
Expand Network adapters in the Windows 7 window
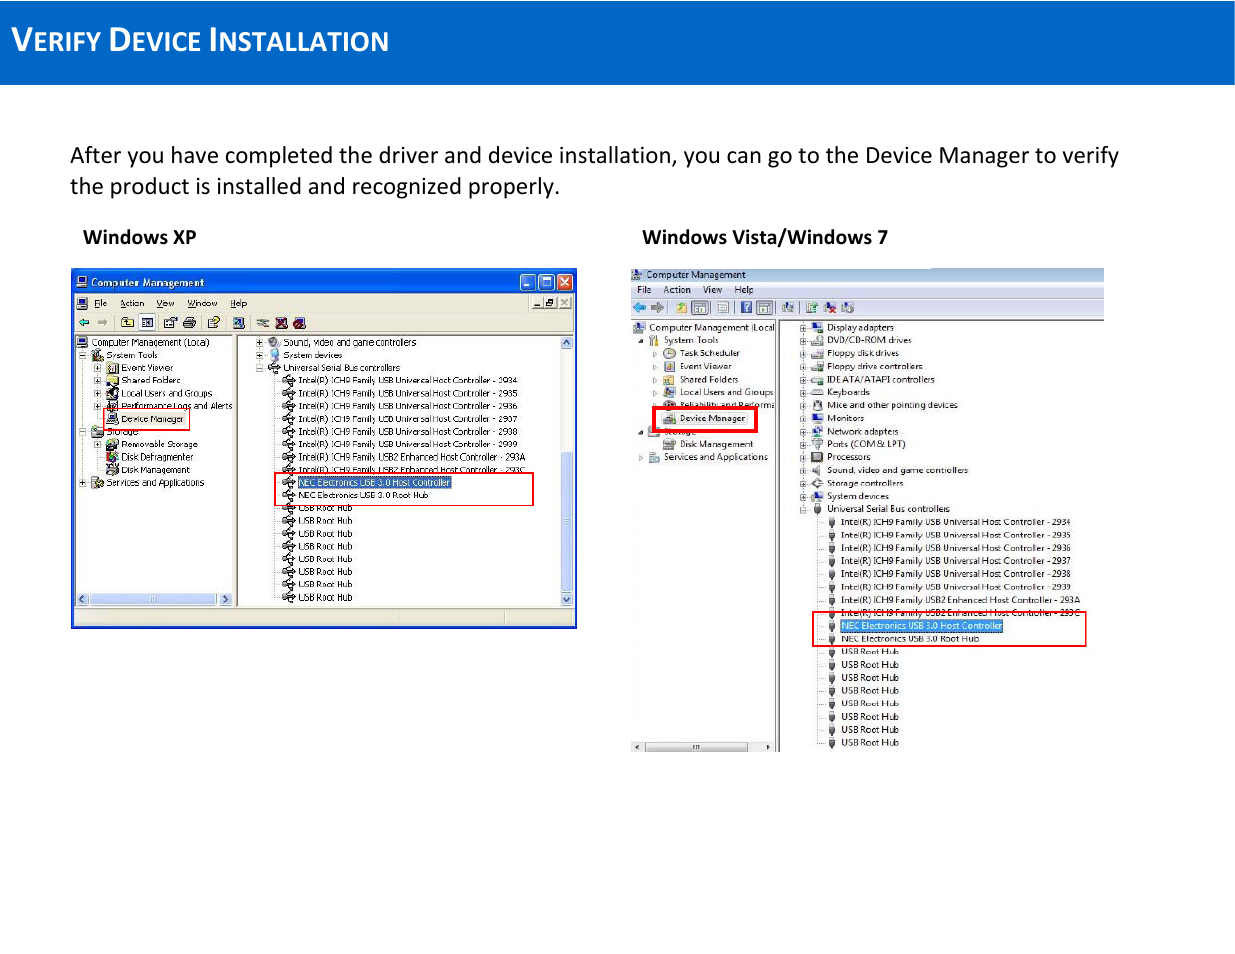point(803,432)
